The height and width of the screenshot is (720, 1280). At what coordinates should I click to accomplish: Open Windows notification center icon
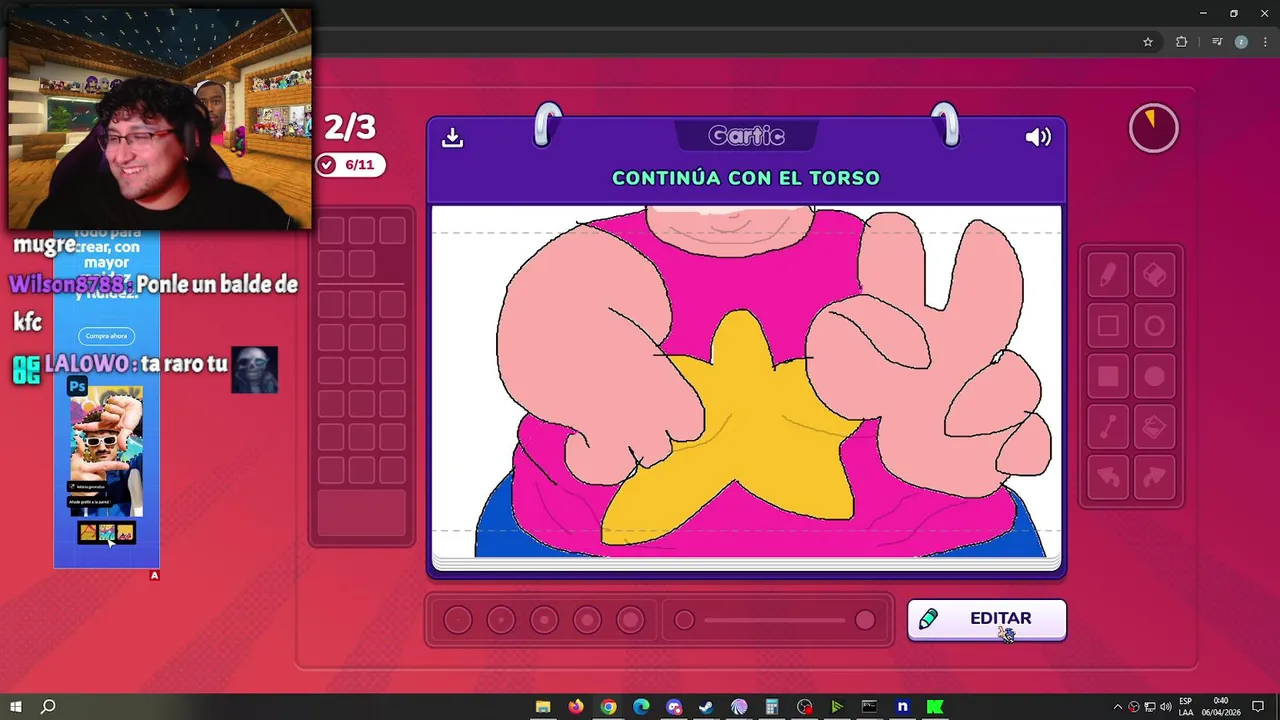coord(1258,707)
